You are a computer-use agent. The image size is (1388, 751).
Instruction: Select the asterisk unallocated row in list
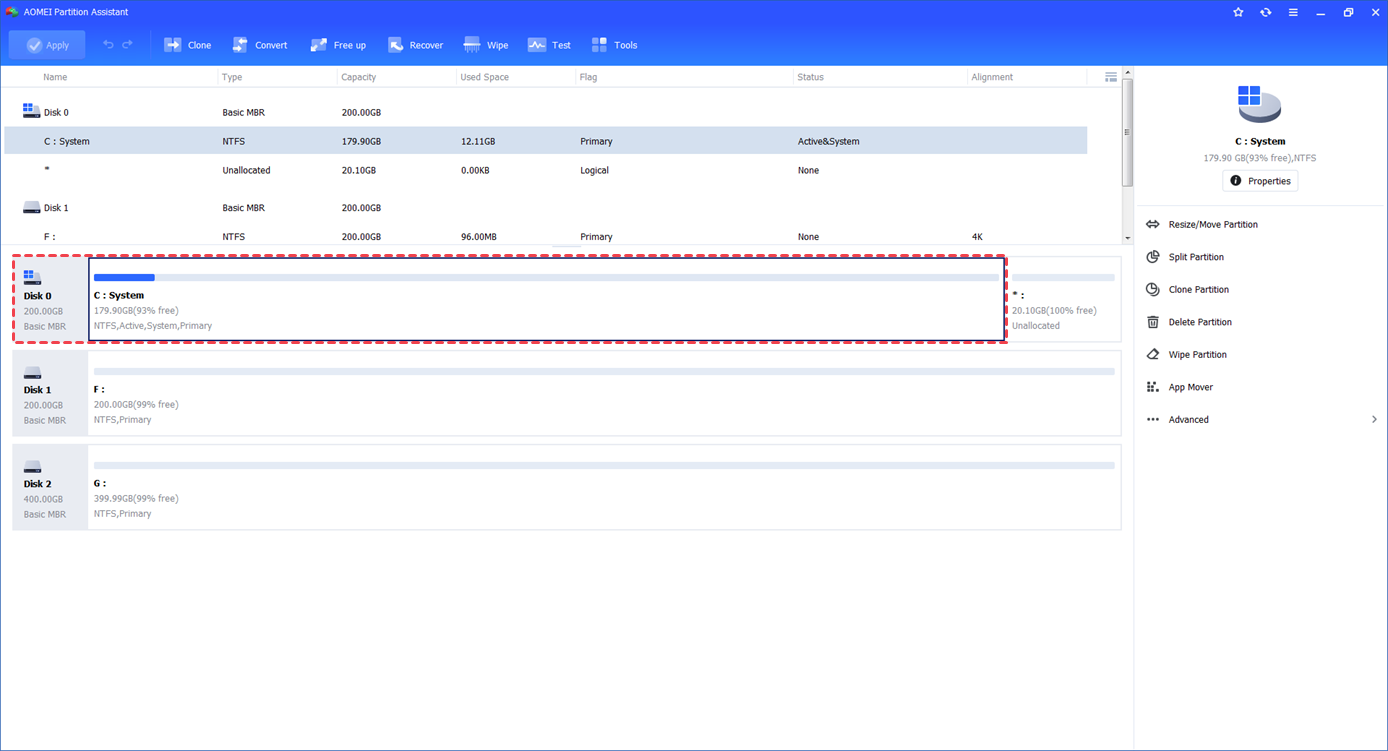tap(545, 170)
